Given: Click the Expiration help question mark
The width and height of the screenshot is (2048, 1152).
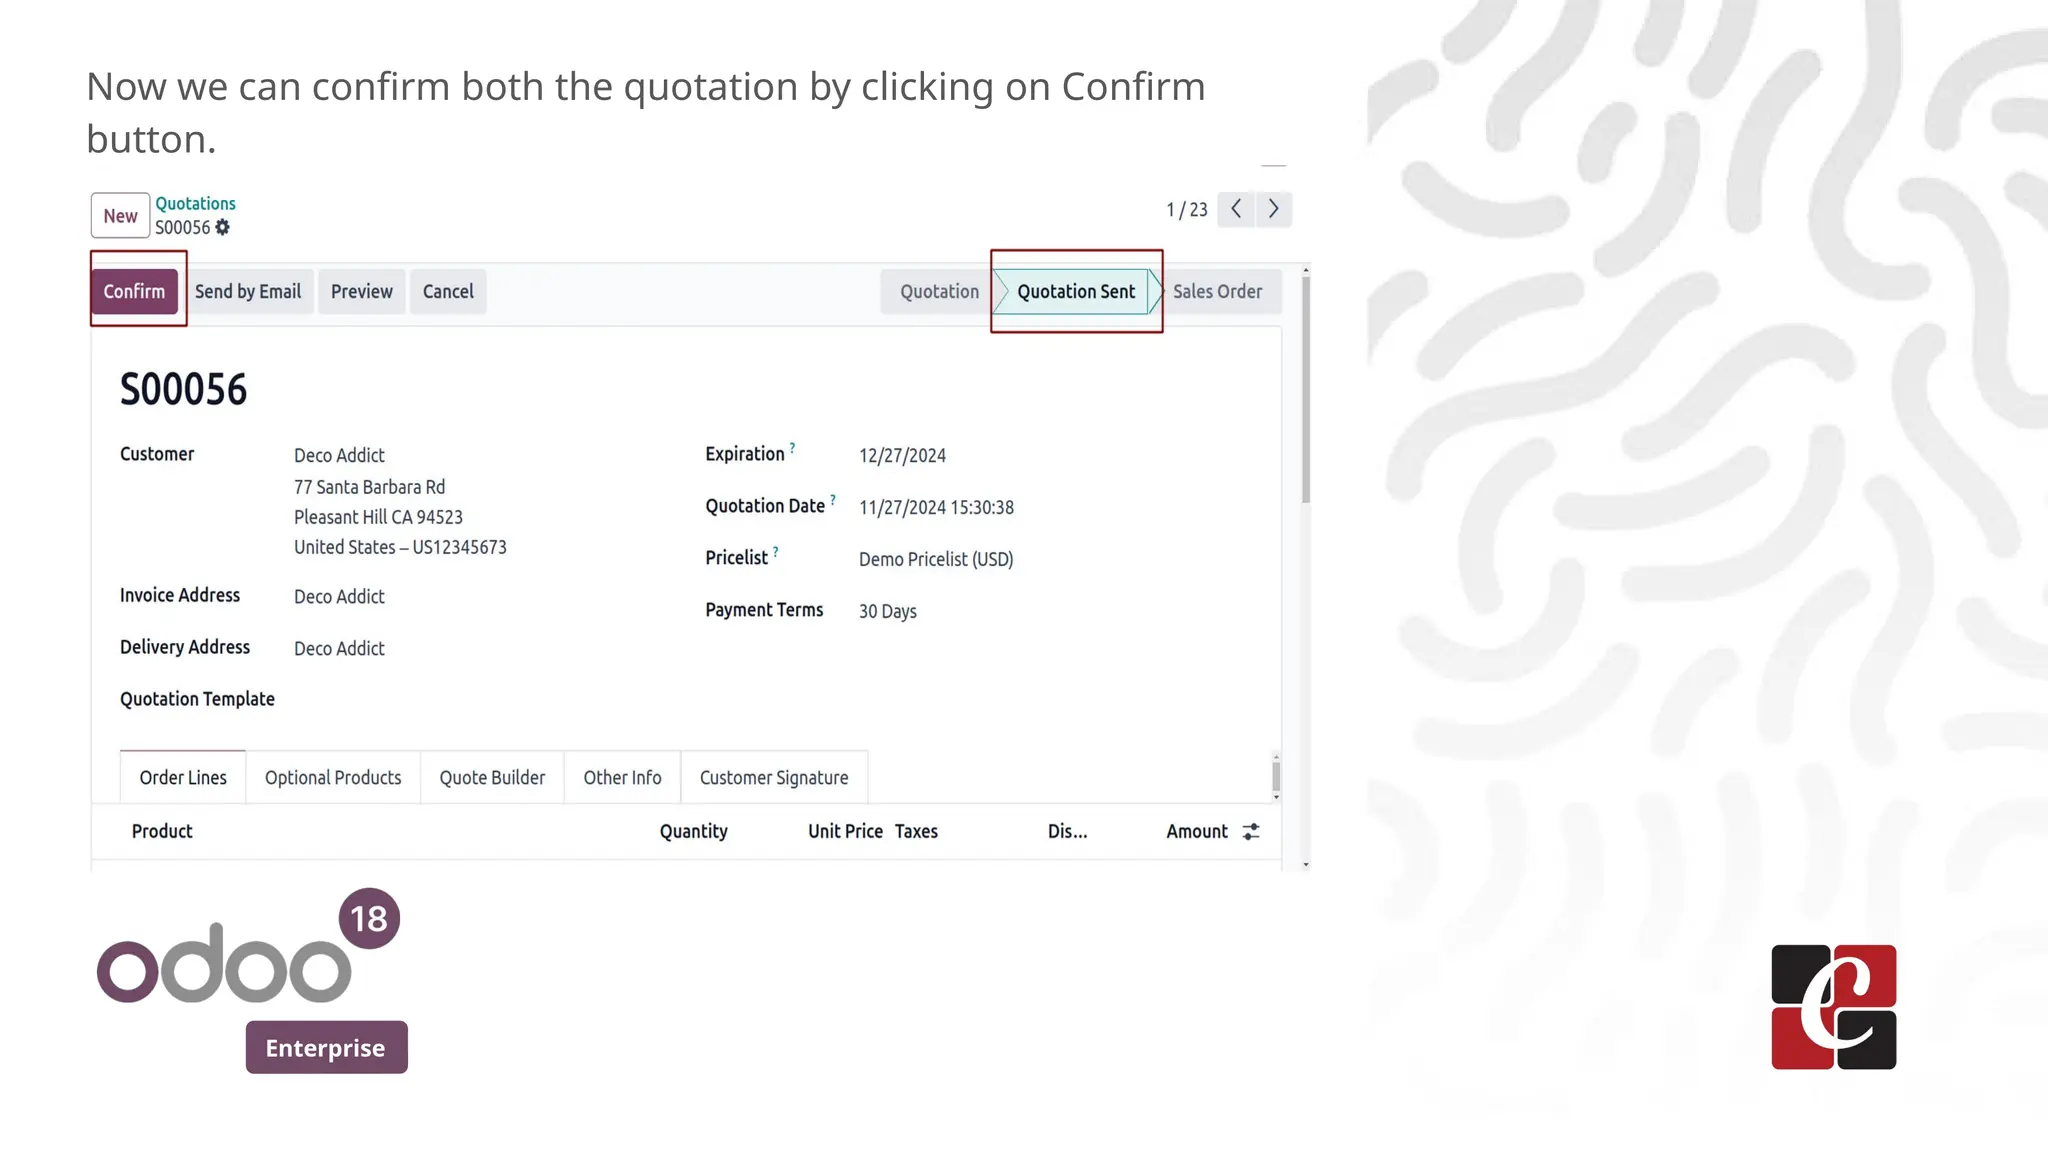Looking at the screenshot, I should pos(792,447).
